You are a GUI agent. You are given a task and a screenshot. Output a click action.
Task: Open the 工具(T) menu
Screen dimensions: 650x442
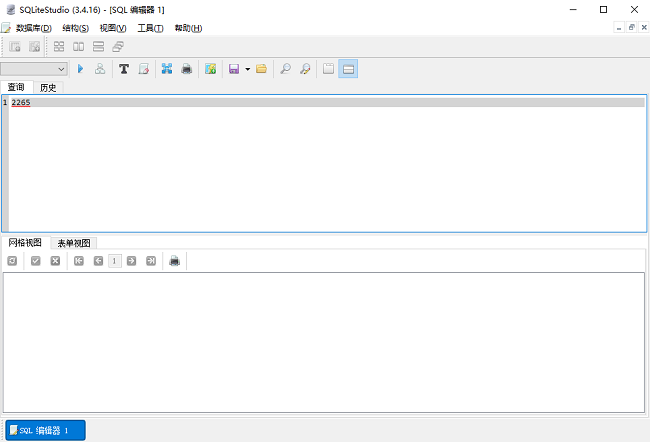click(x=150, y=28)
